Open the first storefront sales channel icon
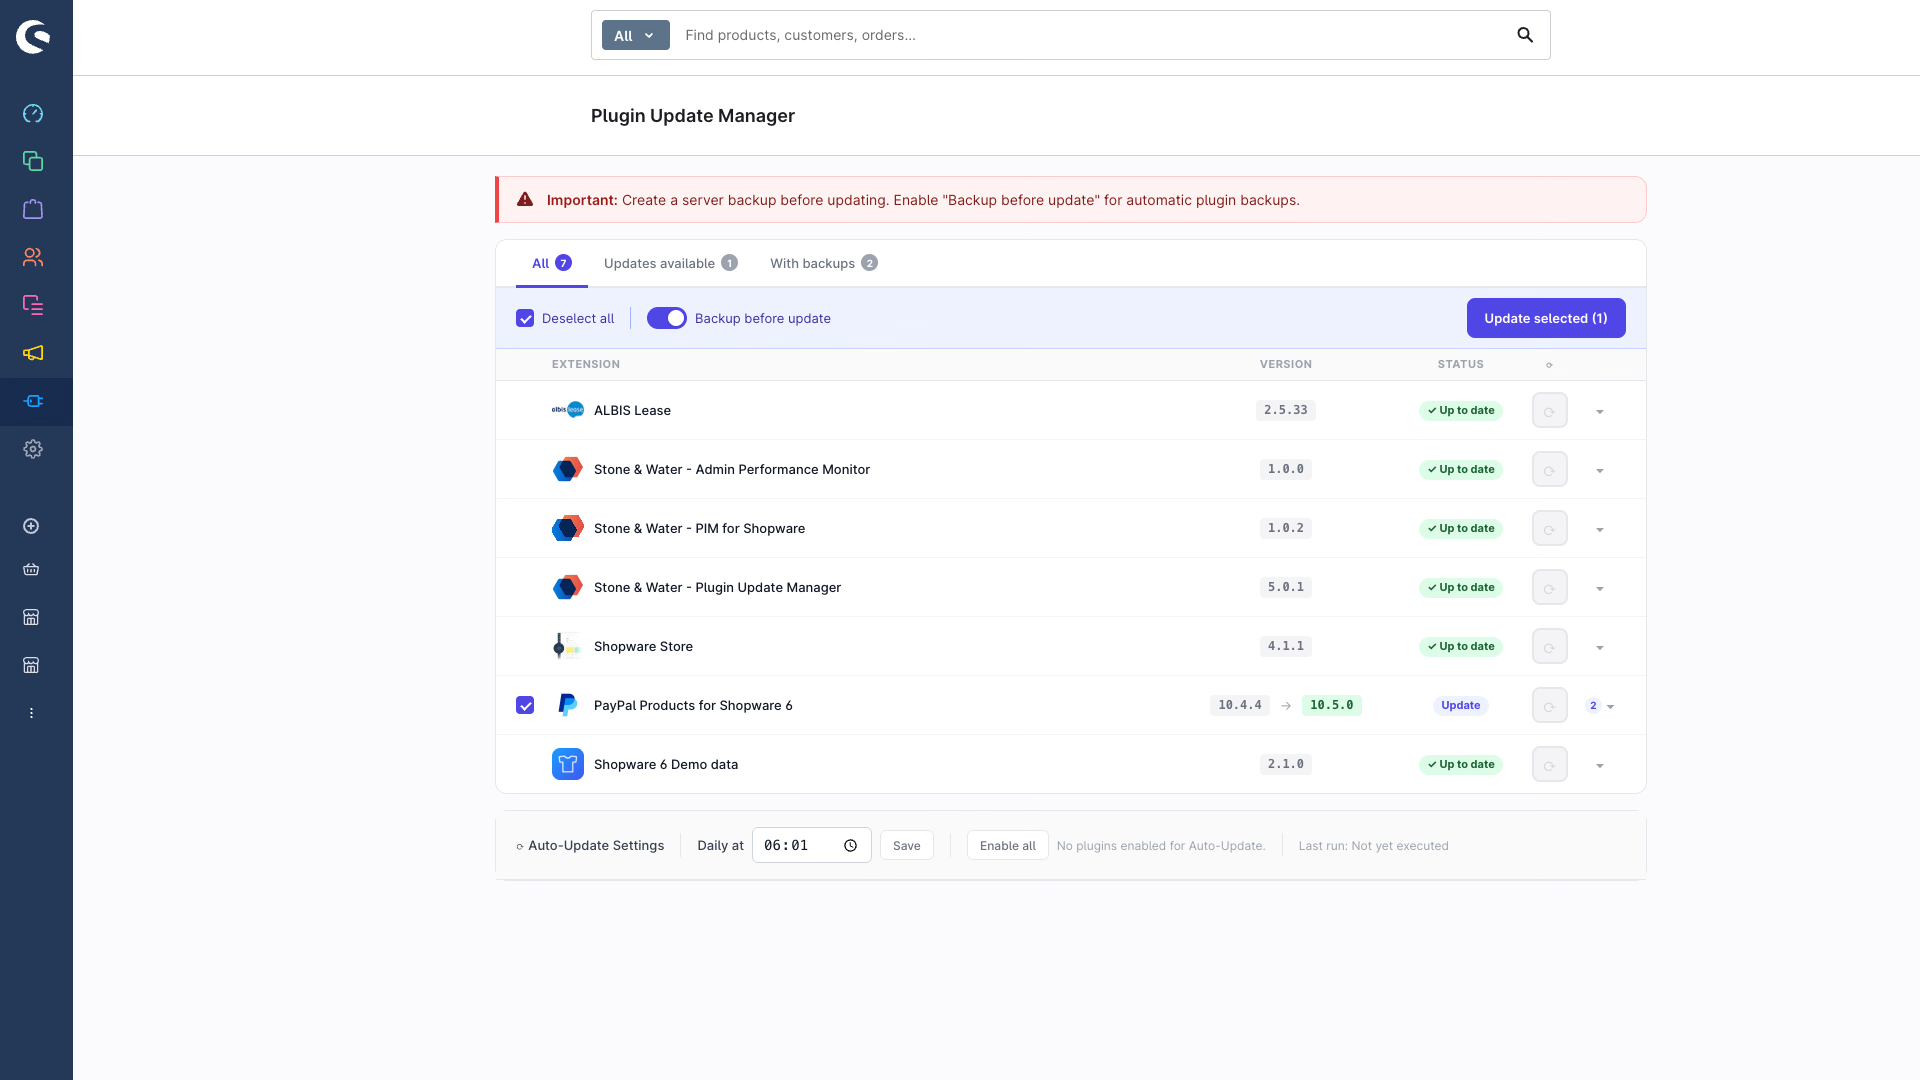The image size is (1920, 1080). (31, 617)
